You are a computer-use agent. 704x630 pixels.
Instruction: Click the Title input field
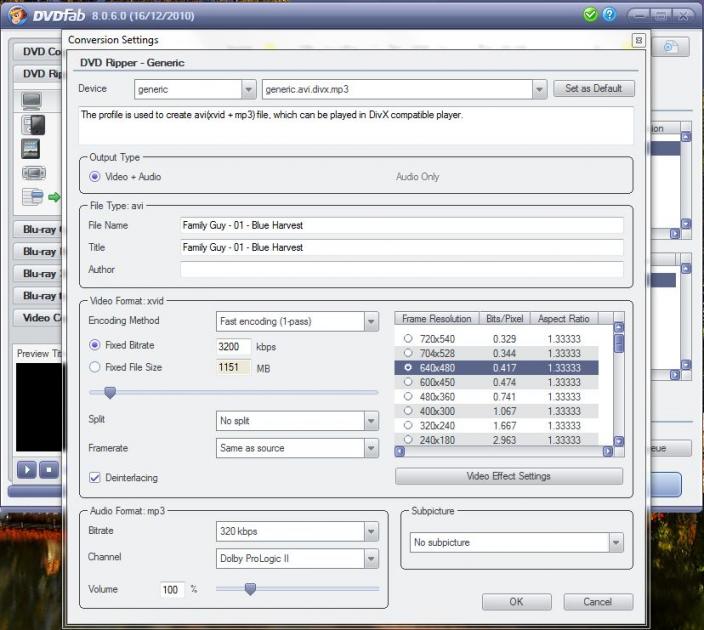(402, 247)
